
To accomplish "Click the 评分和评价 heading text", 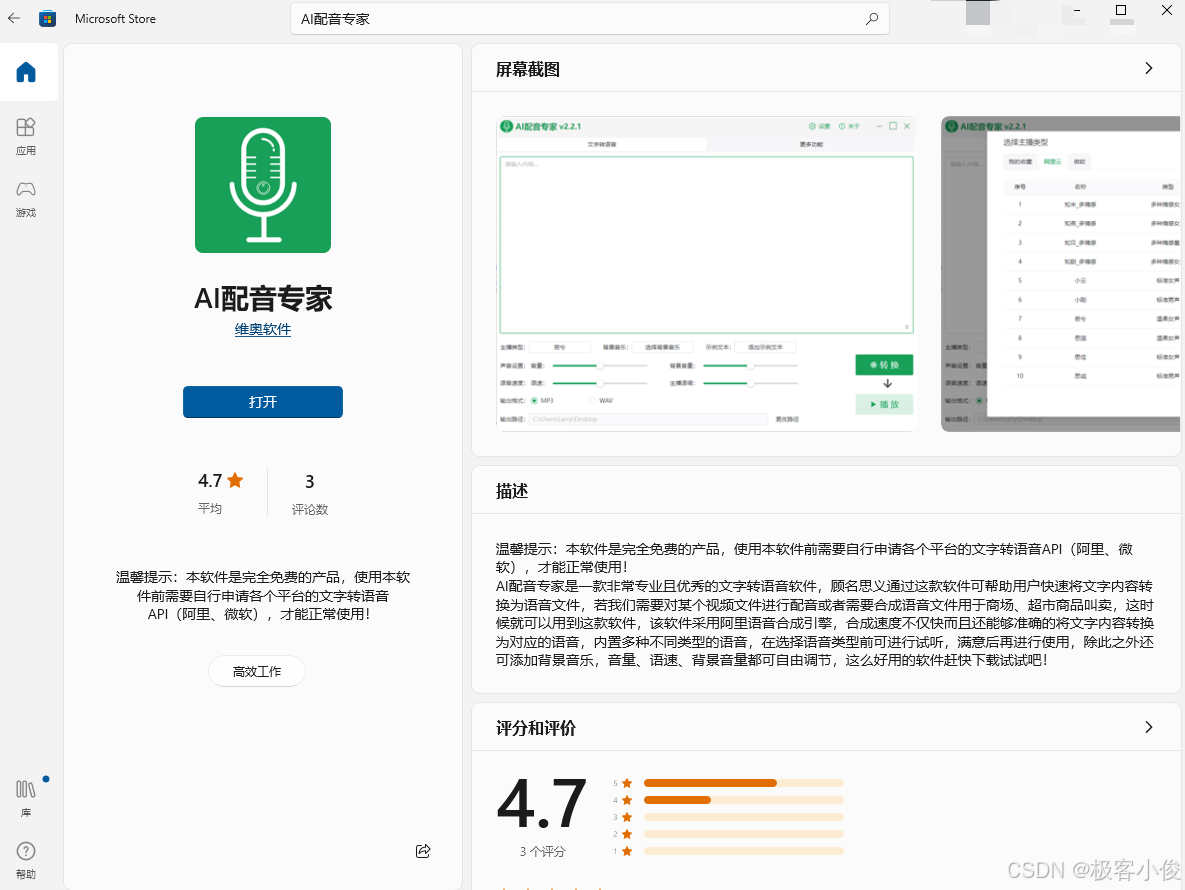I will tap(536, 728).
